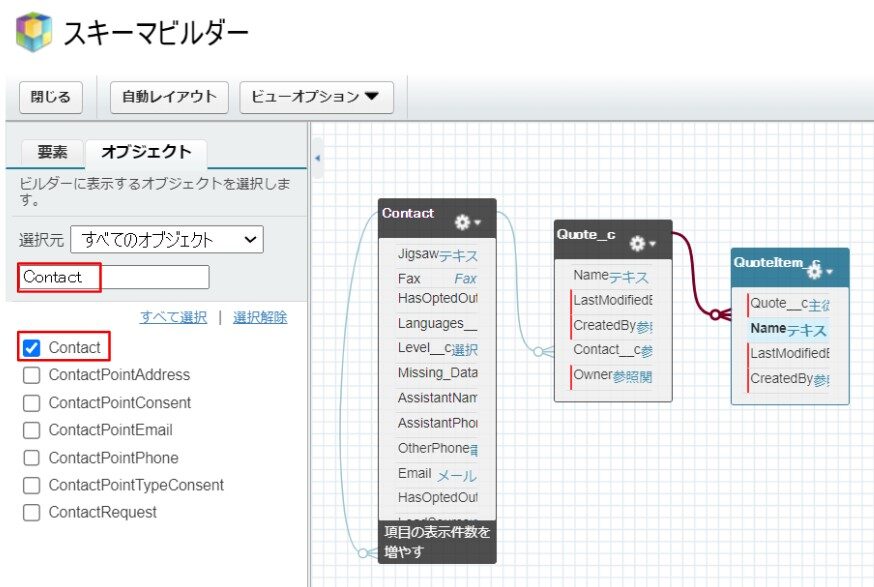Click the Jigsaw field in Contact
874x587 pixels.
(x=437, y=254)
